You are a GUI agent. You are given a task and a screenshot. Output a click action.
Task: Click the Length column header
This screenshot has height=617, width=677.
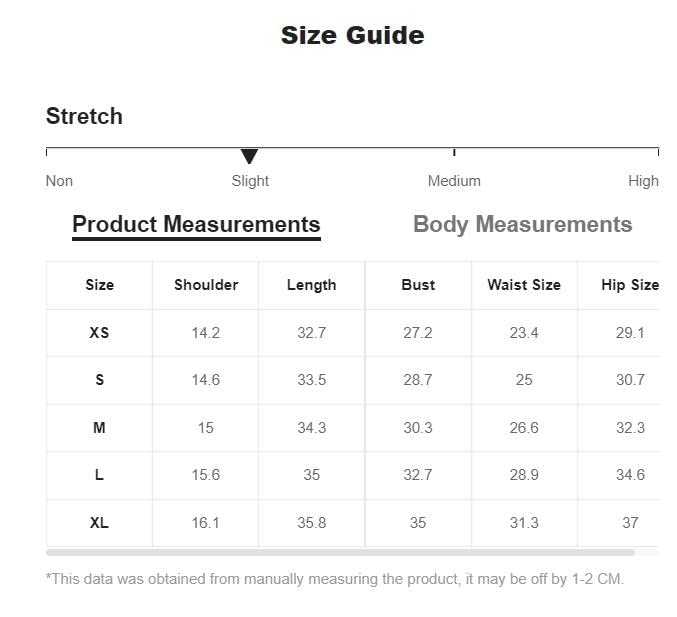tap(311, 285)
